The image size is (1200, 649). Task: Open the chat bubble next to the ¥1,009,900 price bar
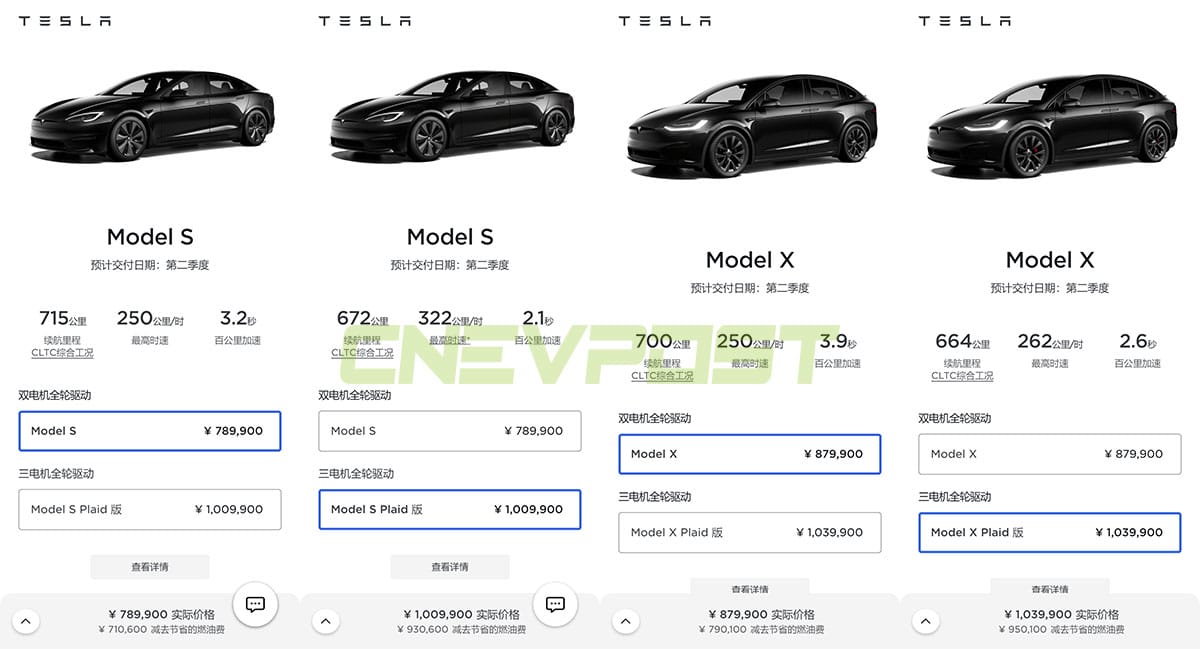[555, 604]
